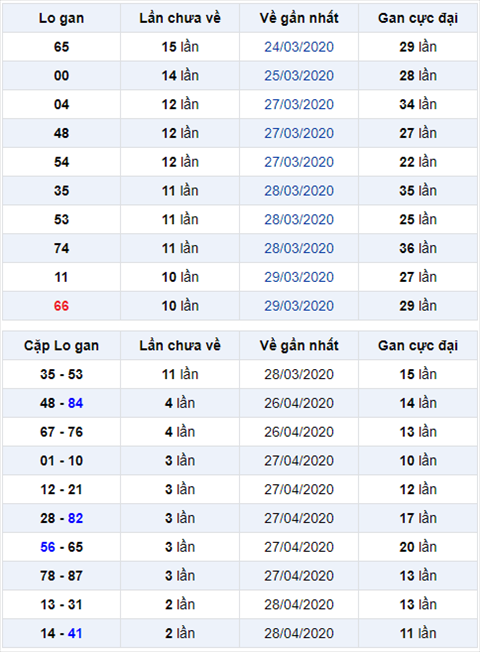480x652 pixels.
Task: Select Lo gan number 11
Action: 61,277
